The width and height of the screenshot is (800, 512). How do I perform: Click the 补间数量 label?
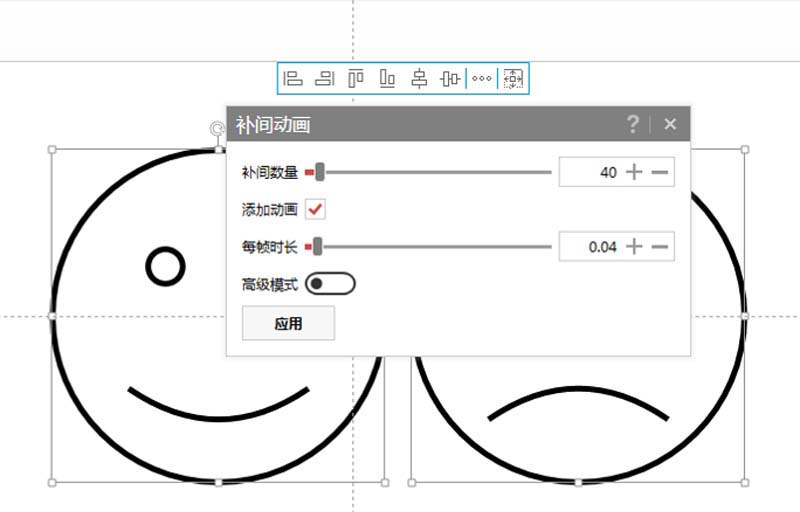tap(270, 172)
